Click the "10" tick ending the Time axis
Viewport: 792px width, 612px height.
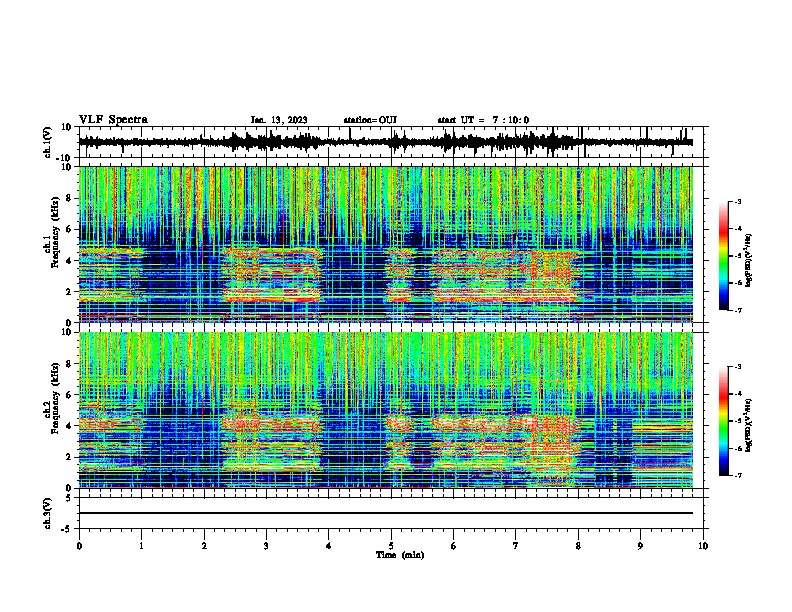coord(703,546)
